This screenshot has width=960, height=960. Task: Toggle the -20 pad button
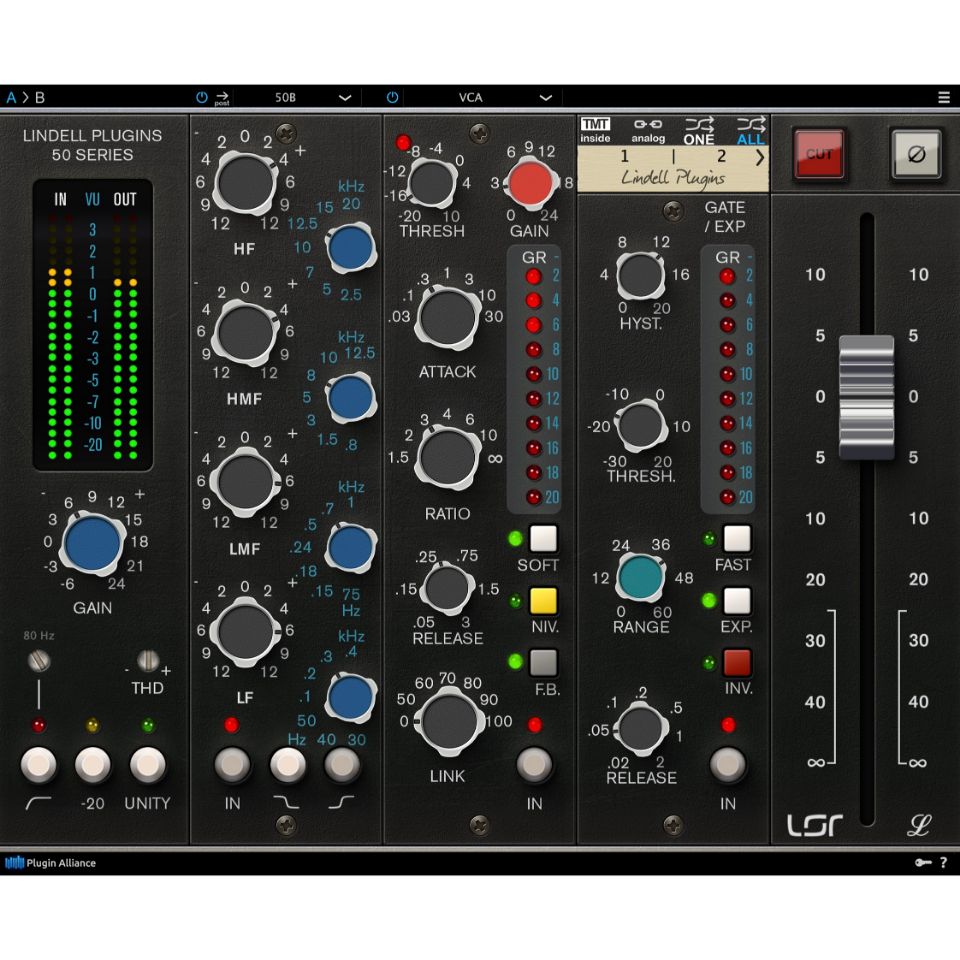pos(92,764)
